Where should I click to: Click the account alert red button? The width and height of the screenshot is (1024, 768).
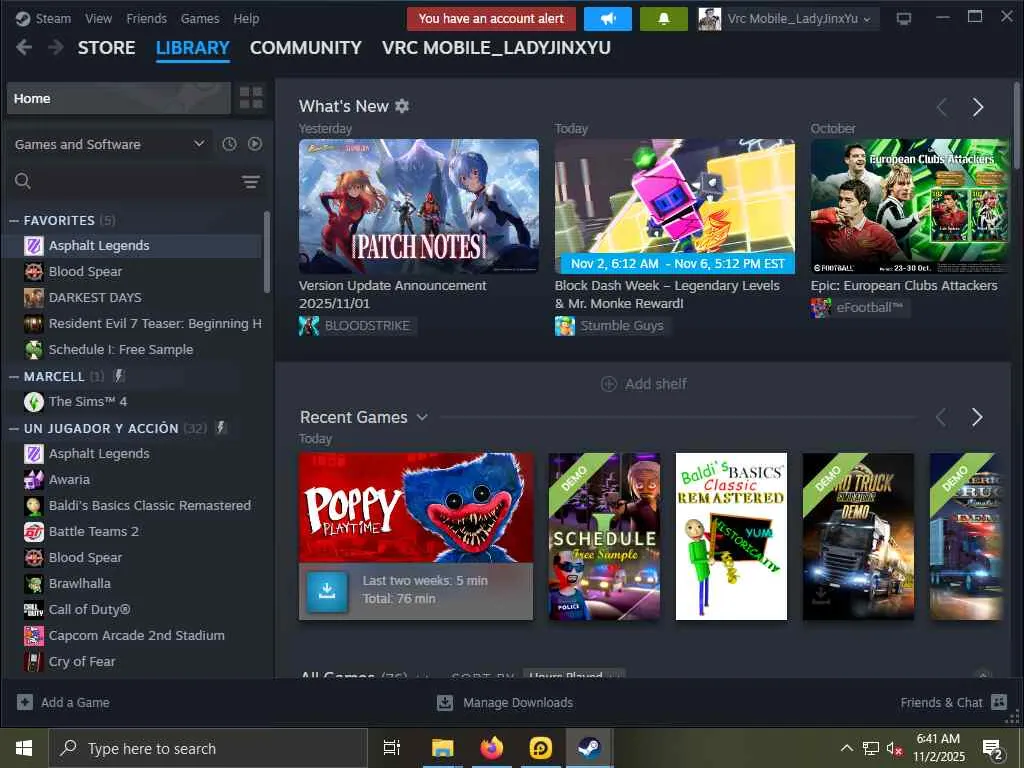coord(491,19)
